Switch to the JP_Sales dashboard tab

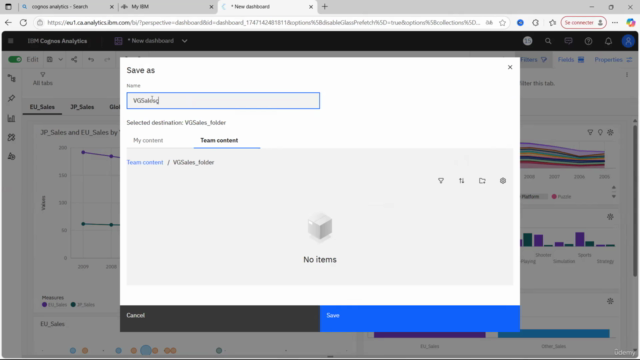click(x=82, y=107)
